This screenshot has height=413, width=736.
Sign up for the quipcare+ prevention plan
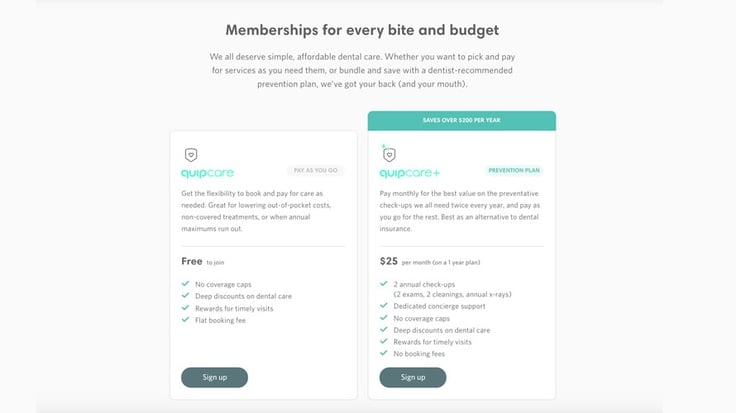413,377
